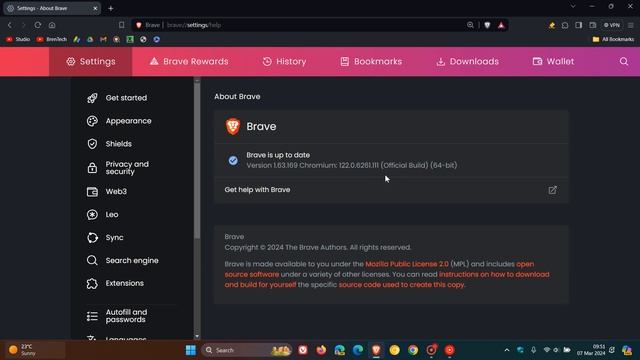The width and height of the screenshot is (640, 360).
Task: Open Firefox from the taskbar
Action: pyautogui.click(x=321, y=350)
